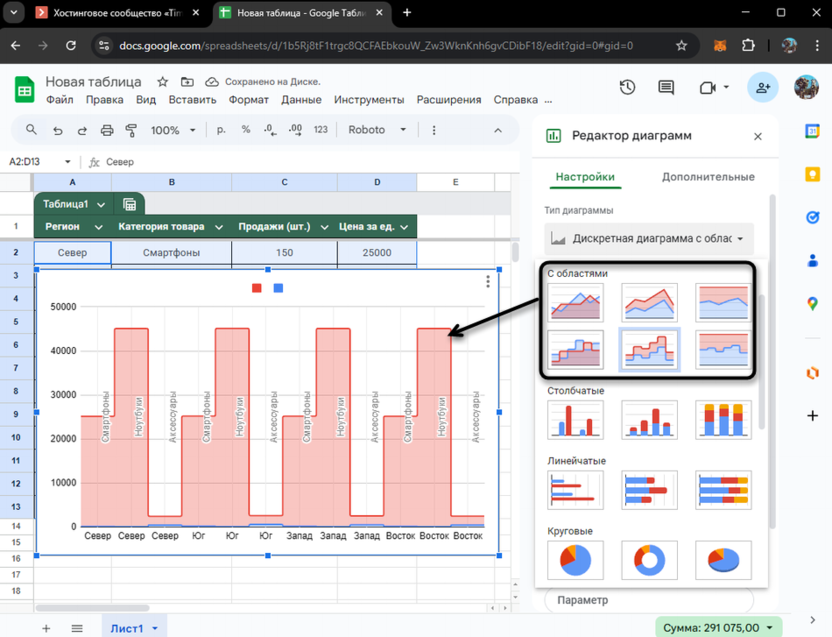Click the Сумма total button
Screen dimensions: 832x637
point(719,627)
